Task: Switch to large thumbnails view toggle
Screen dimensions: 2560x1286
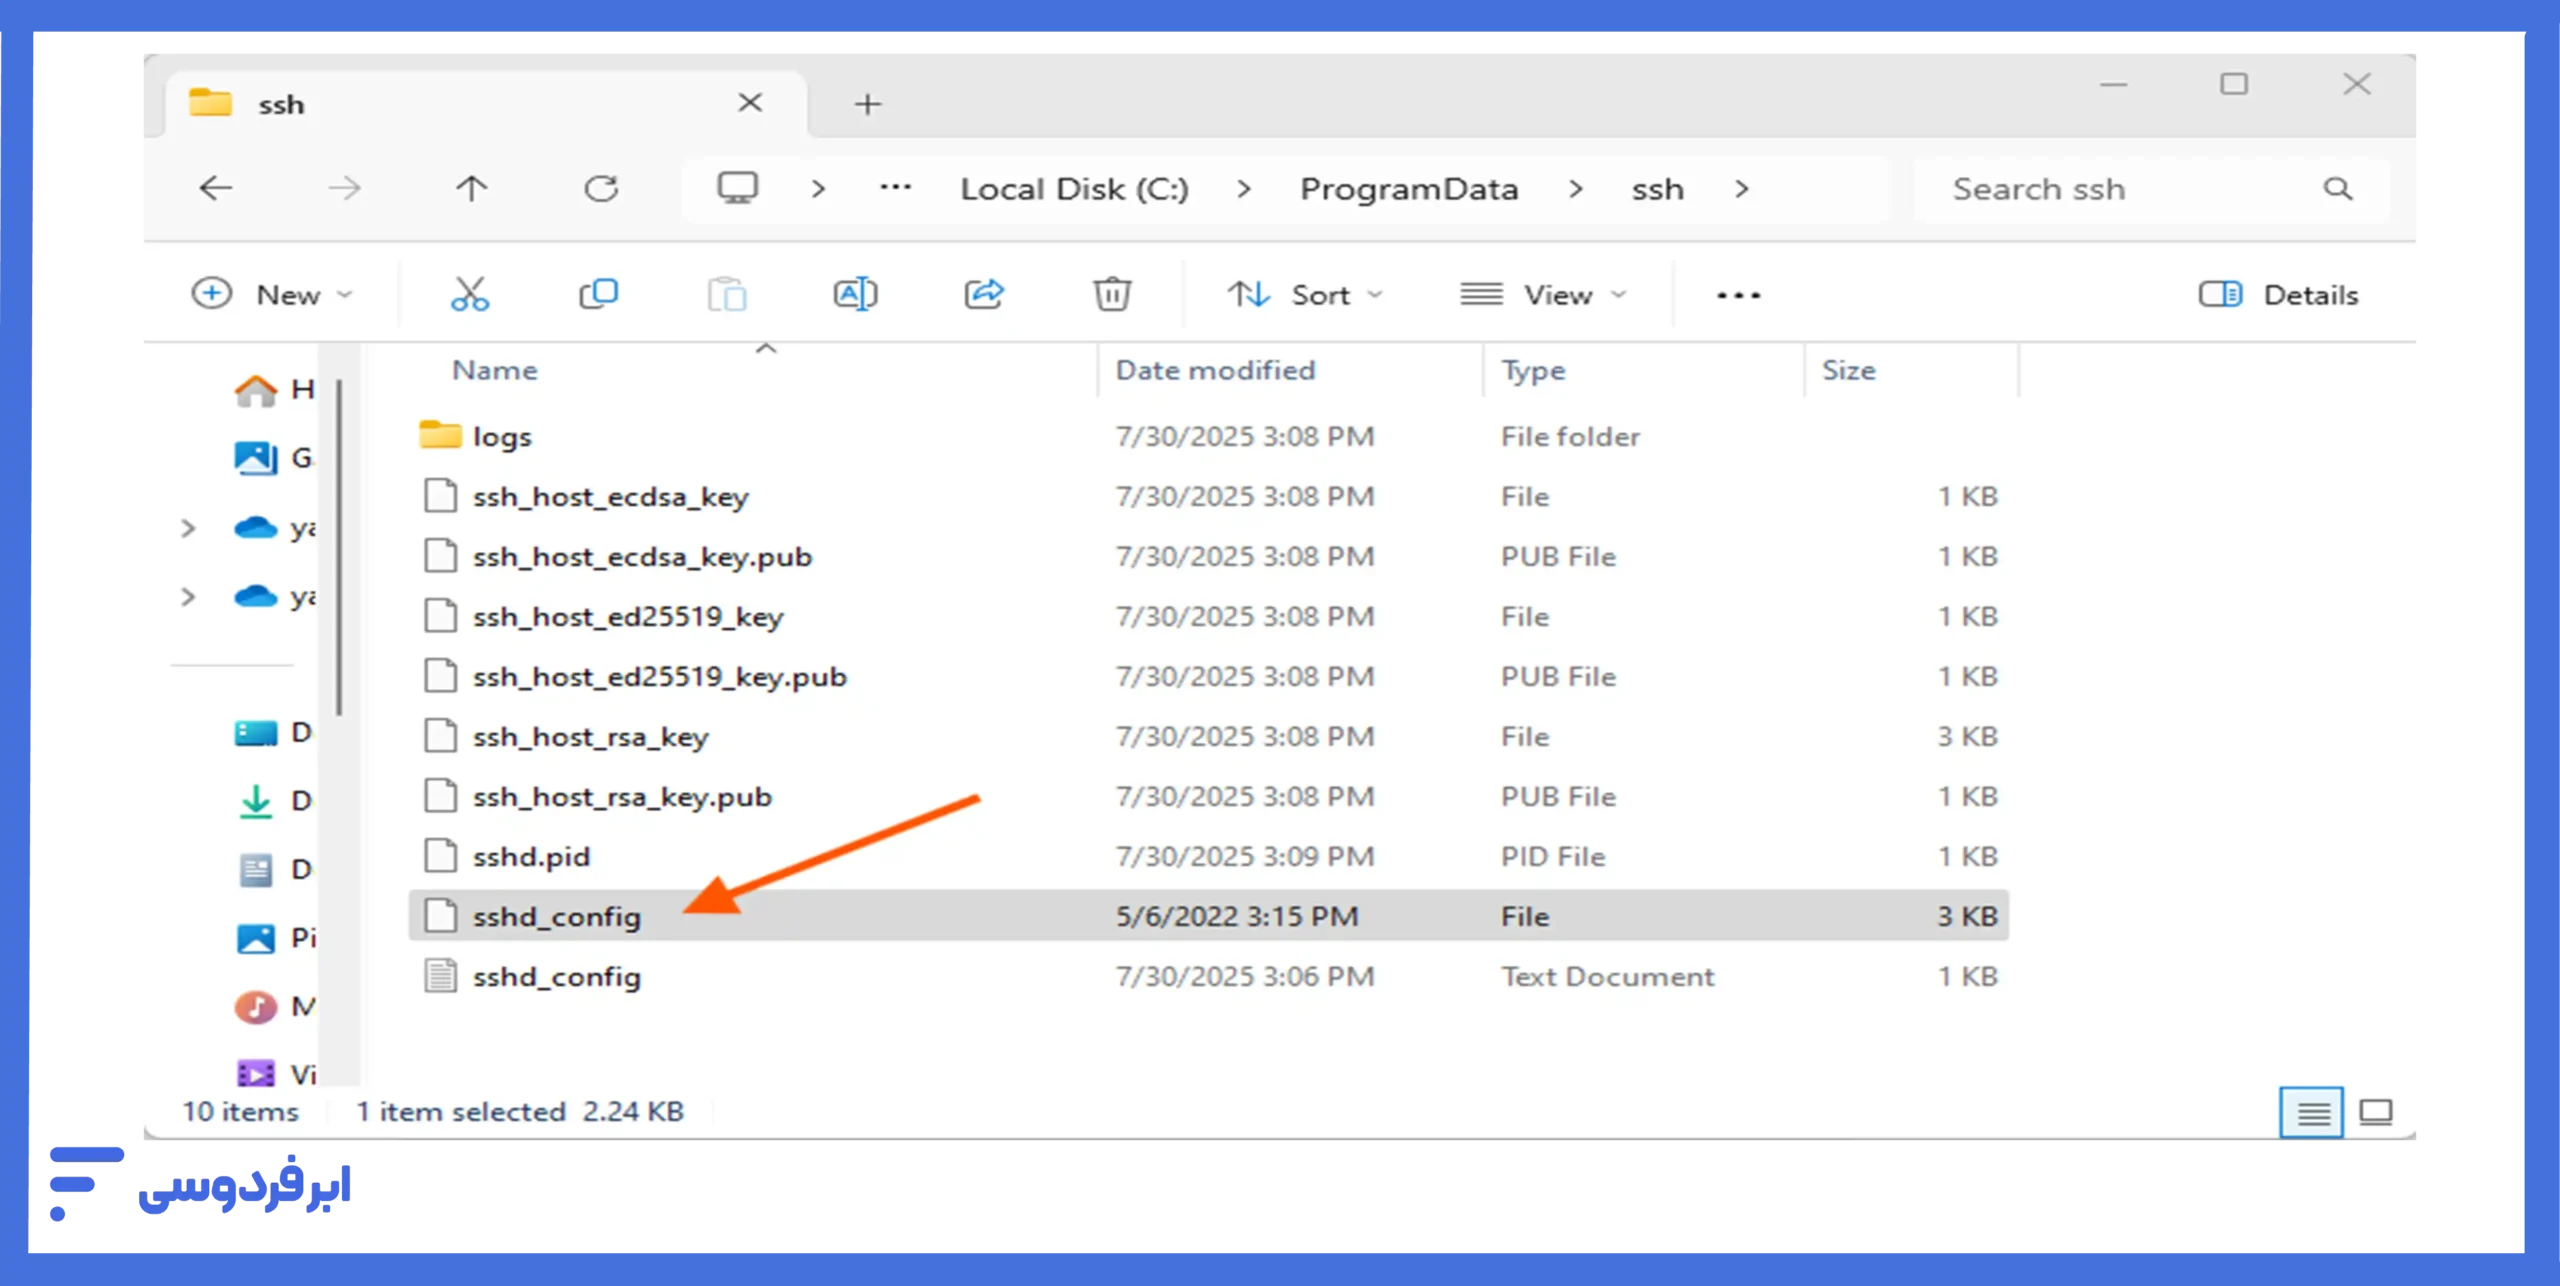Action: click(2375, 1112)
